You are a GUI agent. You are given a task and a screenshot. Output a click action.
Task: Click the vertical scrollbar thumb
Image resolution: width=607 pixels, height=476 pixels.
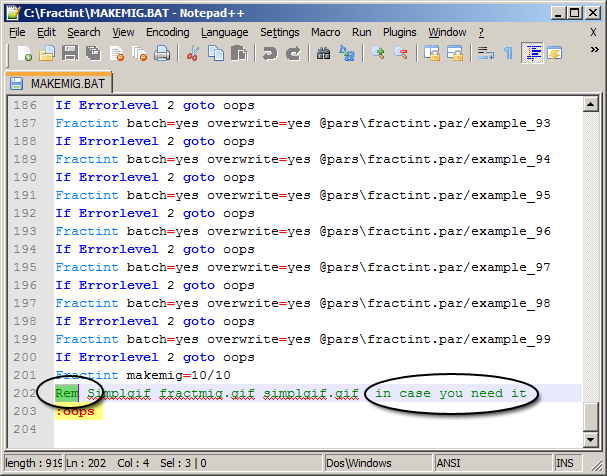[591, 417]
